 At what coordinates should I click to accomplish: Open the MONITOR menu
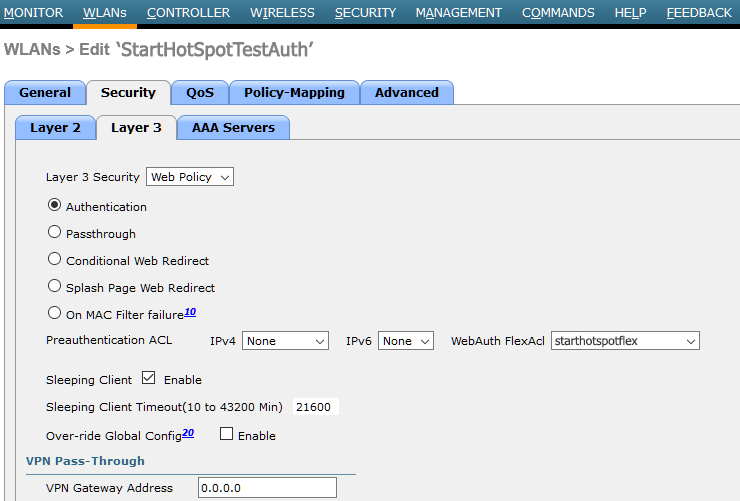[x=33, y=13]
